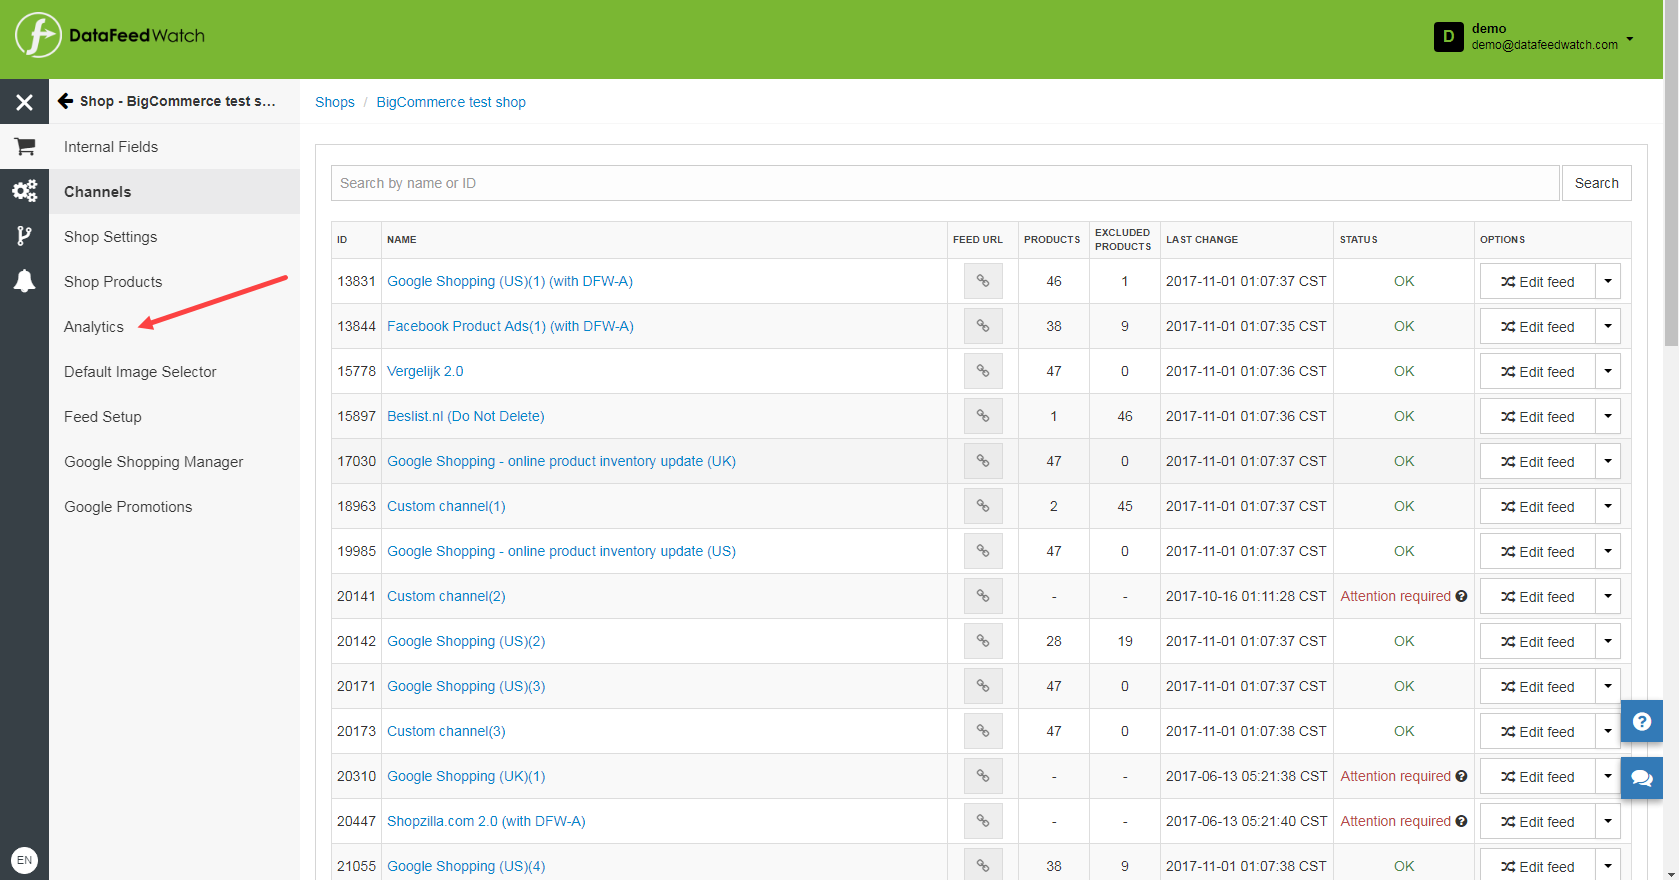Screen dimensions: 1679x880
Task: Open the gears settings sidebar icon
Action: tap(24, 191)
